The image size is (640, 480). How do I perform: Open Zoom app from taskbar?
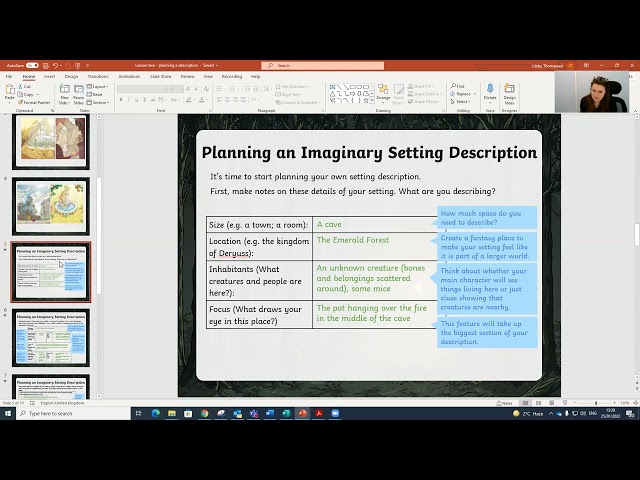335,413
